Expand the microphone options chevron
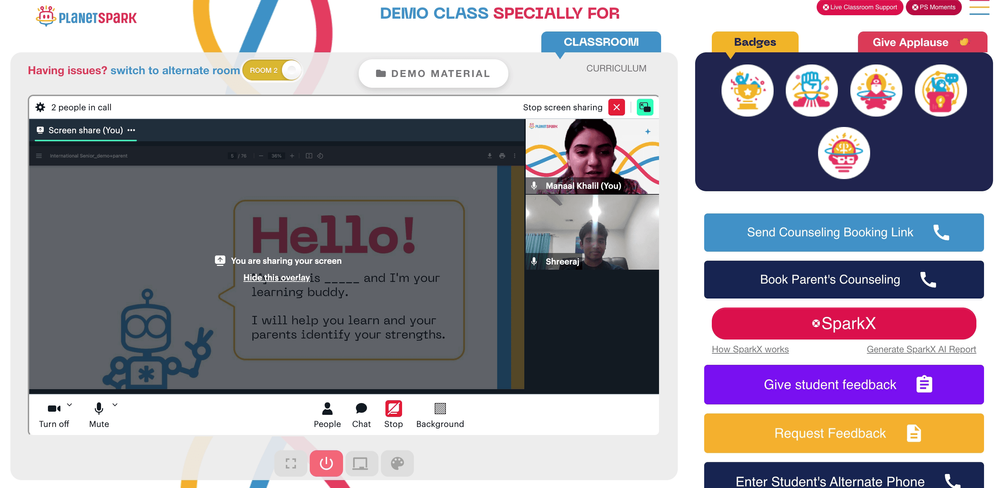This screenshot has height=488, width=1000. [x=115, y=404]
